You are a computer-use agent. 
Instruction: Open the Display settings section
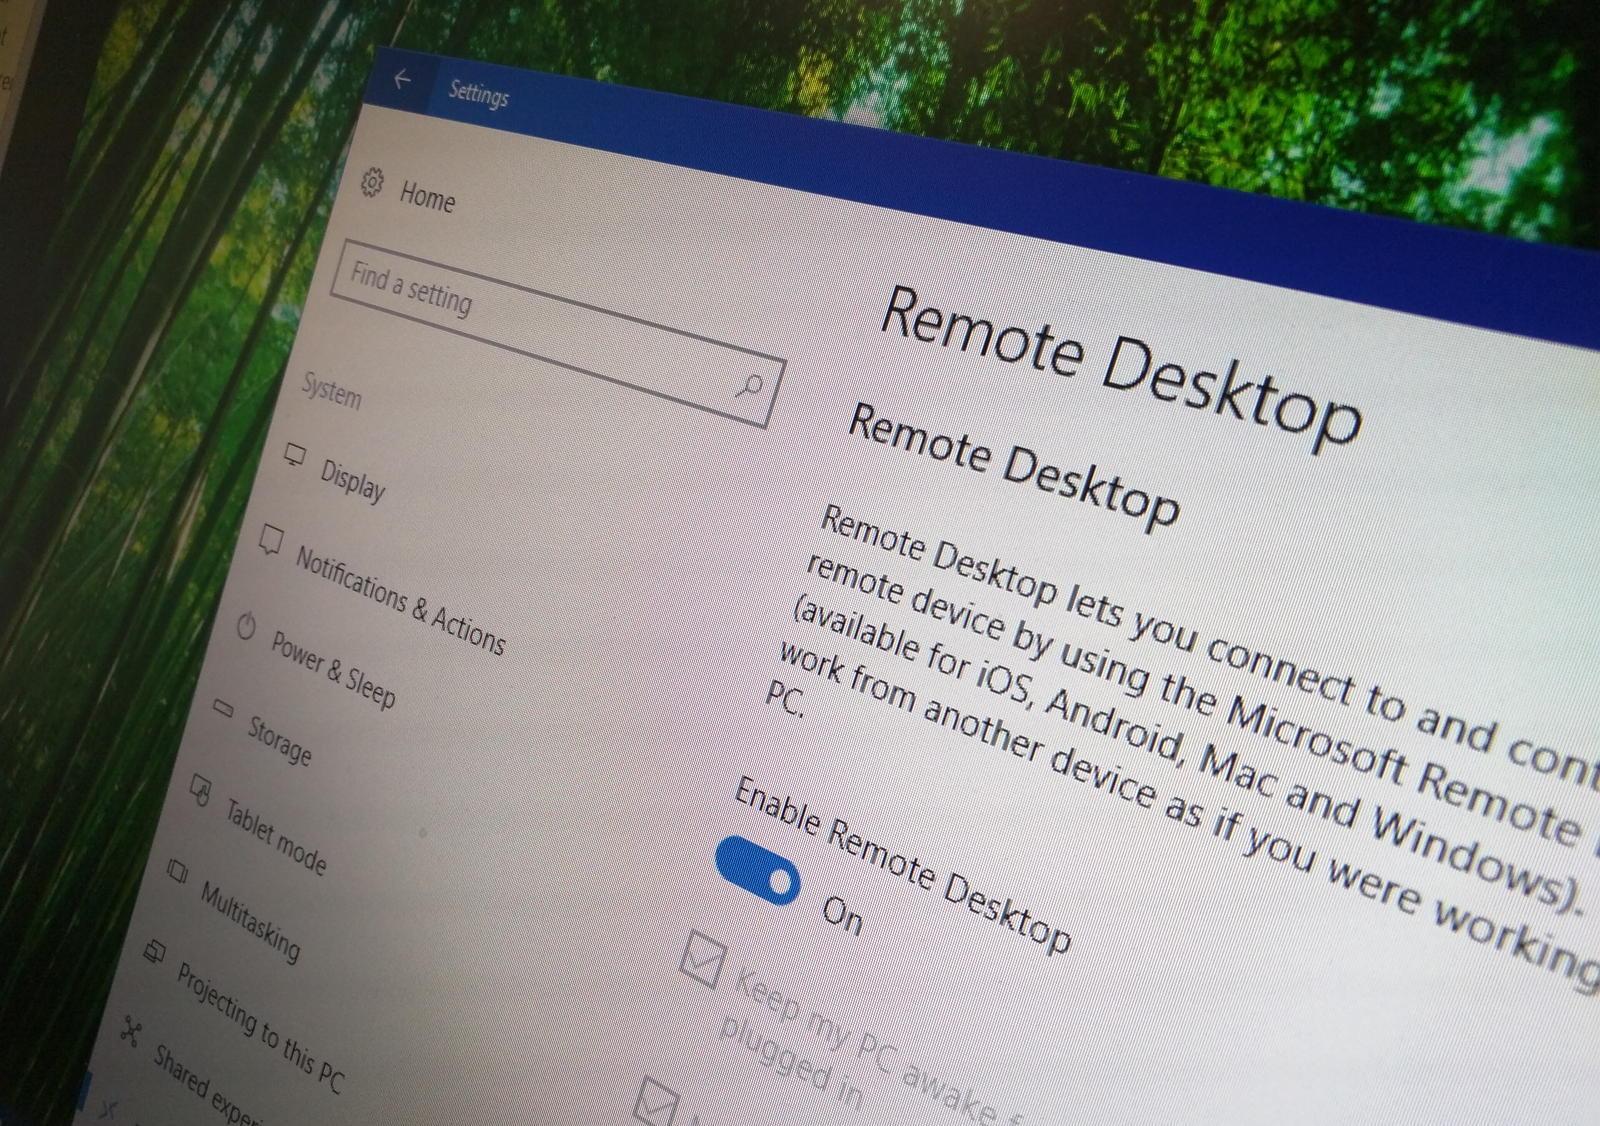pyautogui.click(x=352, y=481)
